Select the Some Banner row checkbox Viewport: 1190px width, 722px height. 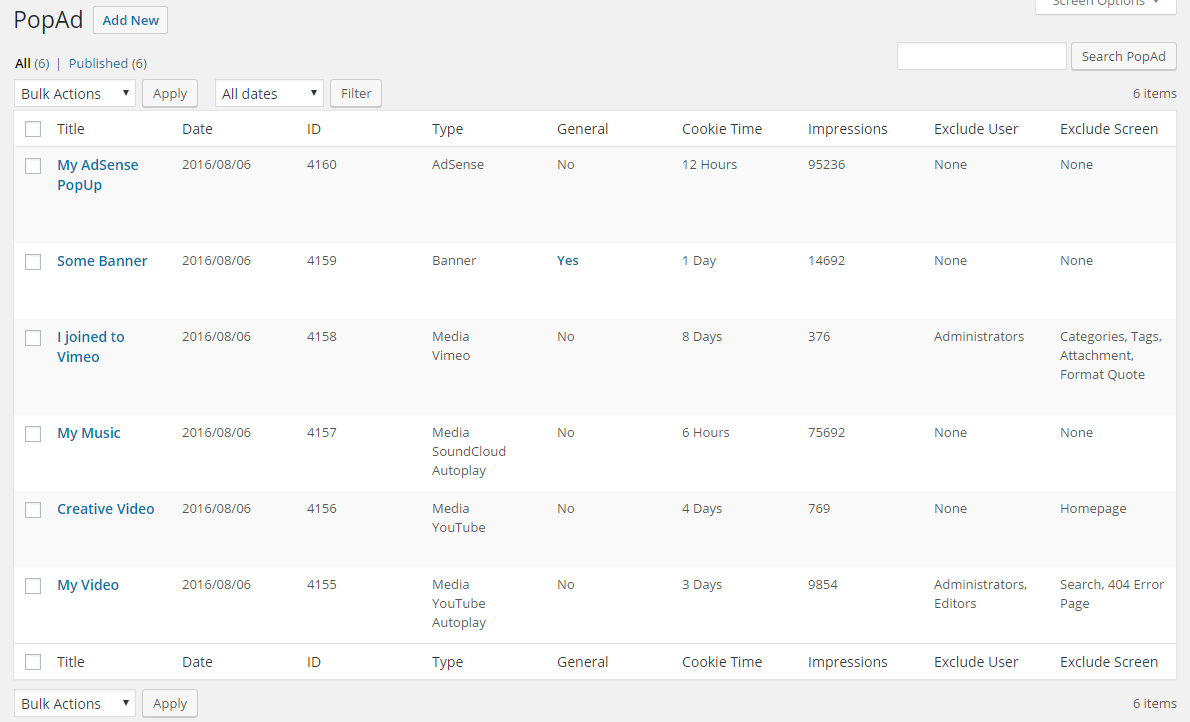click(33, 262)
